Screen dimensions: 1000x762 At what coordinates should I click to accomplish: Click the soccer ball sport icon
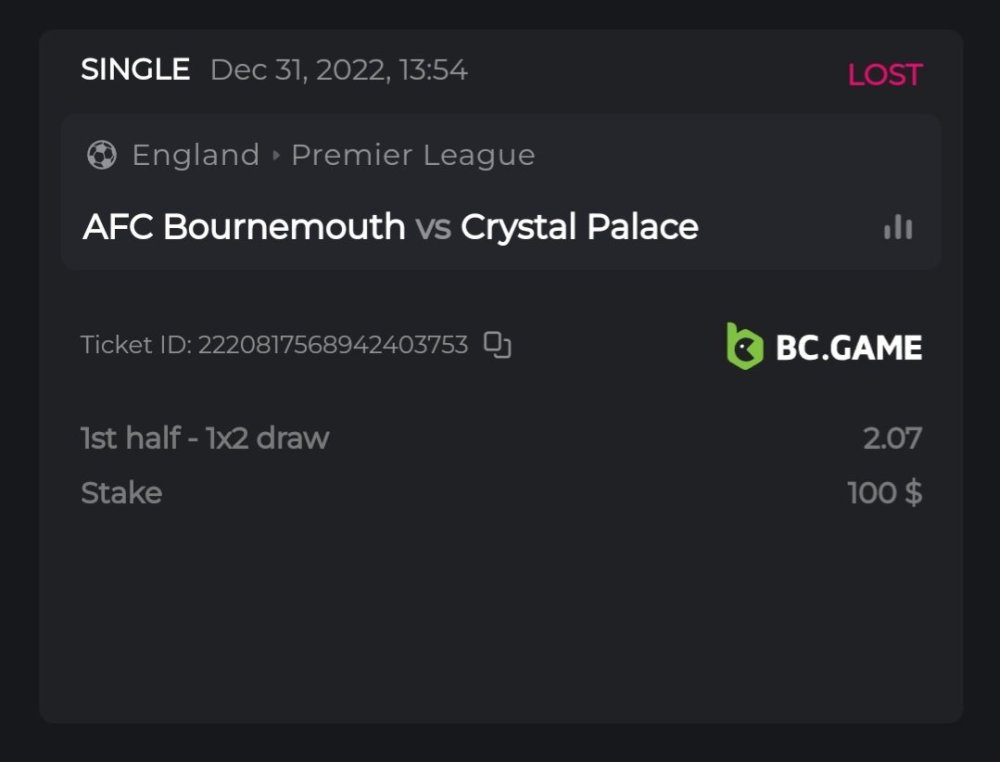point(101,155)
